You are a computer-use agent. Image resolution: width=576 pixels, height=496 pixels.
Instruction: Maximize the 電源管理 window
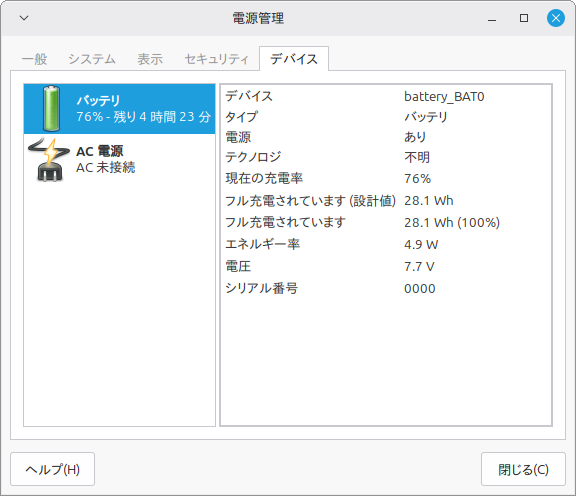pos(524,18)
